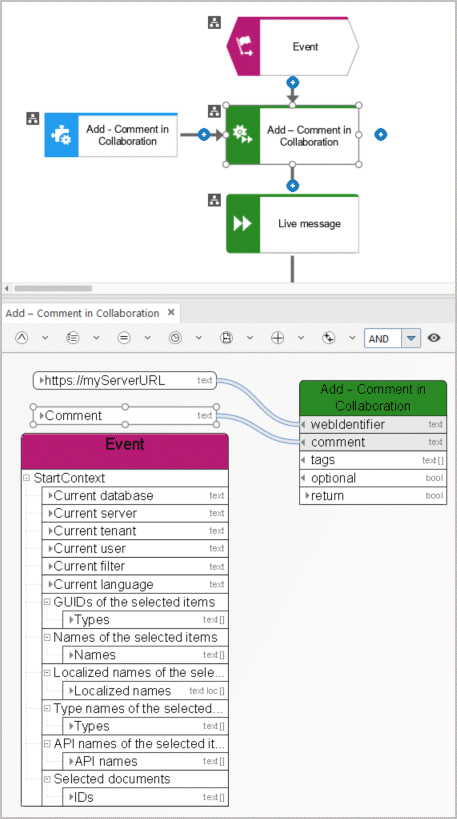Click the comment input parameter row
The height and width of the screenshot is (819, 457).
point(373,442)
